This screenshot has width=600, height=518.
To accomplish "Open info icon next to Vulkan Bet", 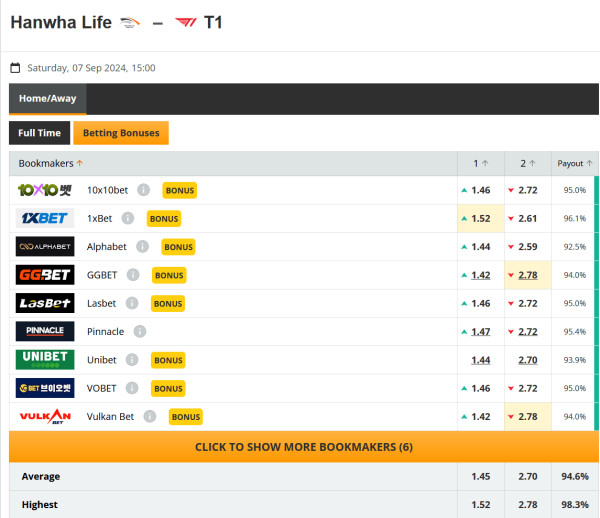I will coord(150,416).
